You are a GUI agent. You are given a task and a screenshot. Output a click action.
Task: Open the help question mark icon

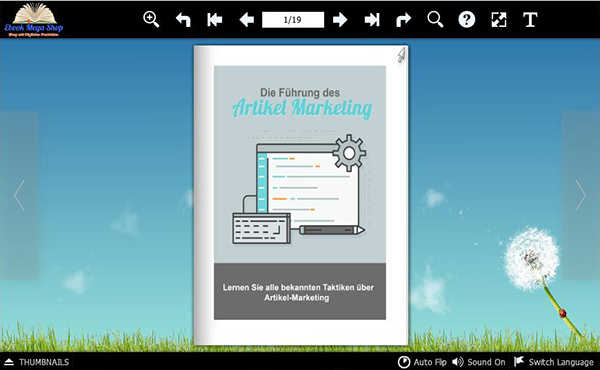tap(467, 20)
